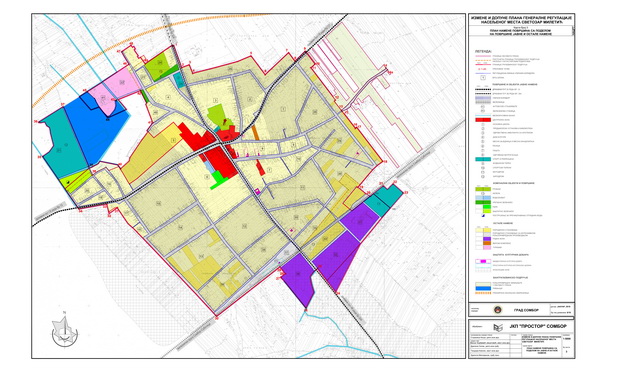The width and height of the screenshot is (620, 372).
Task: Click the pink zone on the map
Action: point(115,89)
